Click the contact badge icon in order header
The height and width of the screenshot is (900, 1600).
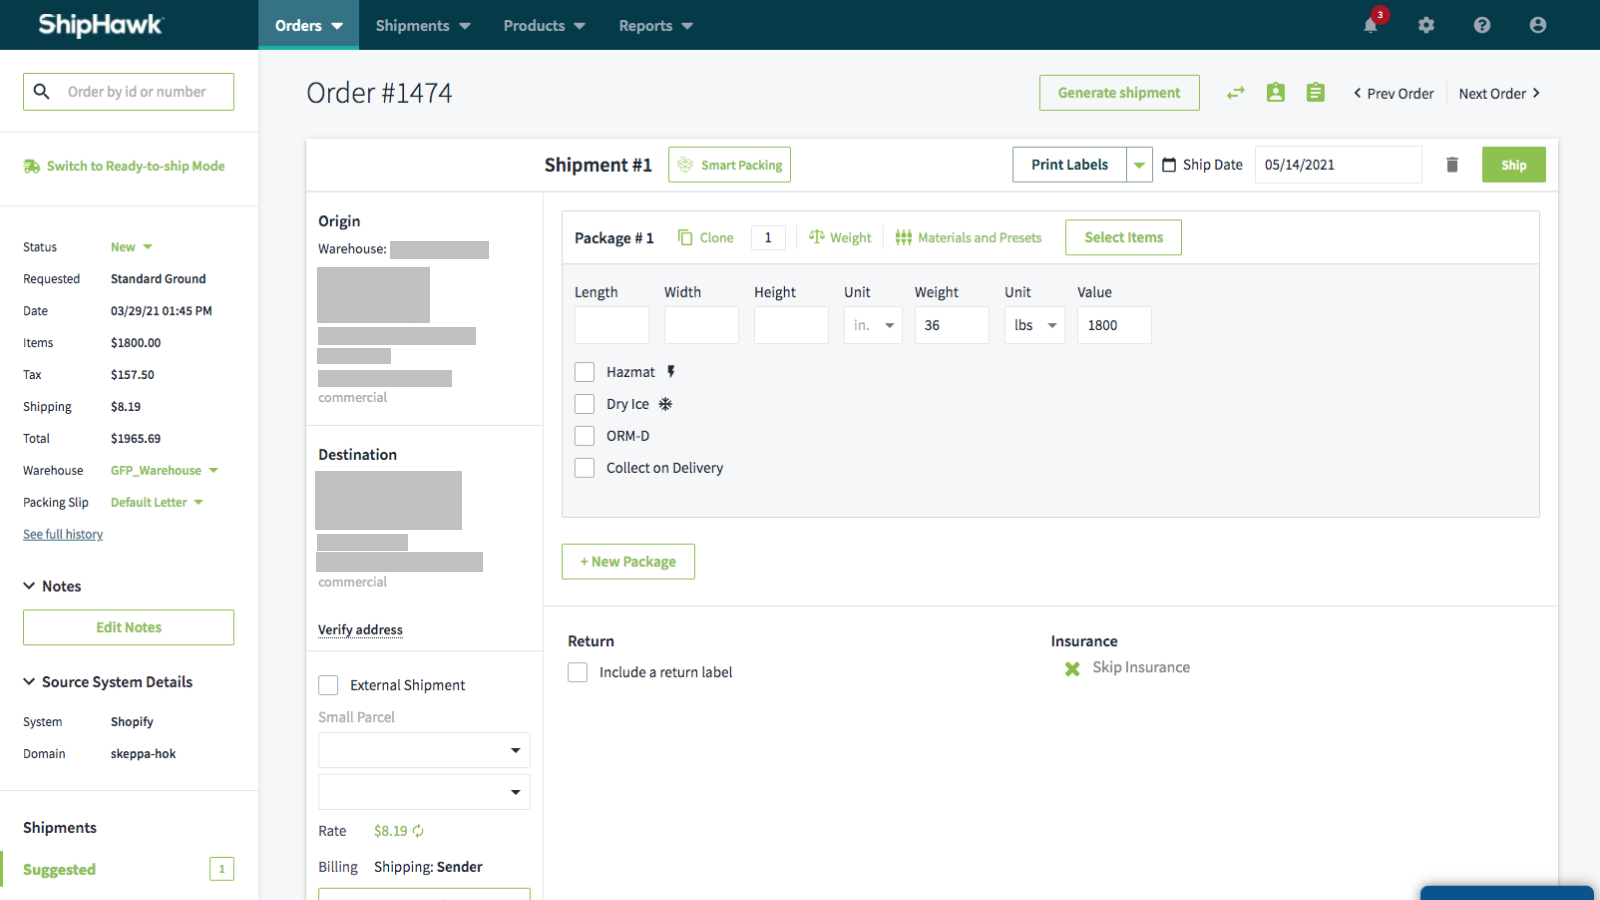coord(1276,93)
